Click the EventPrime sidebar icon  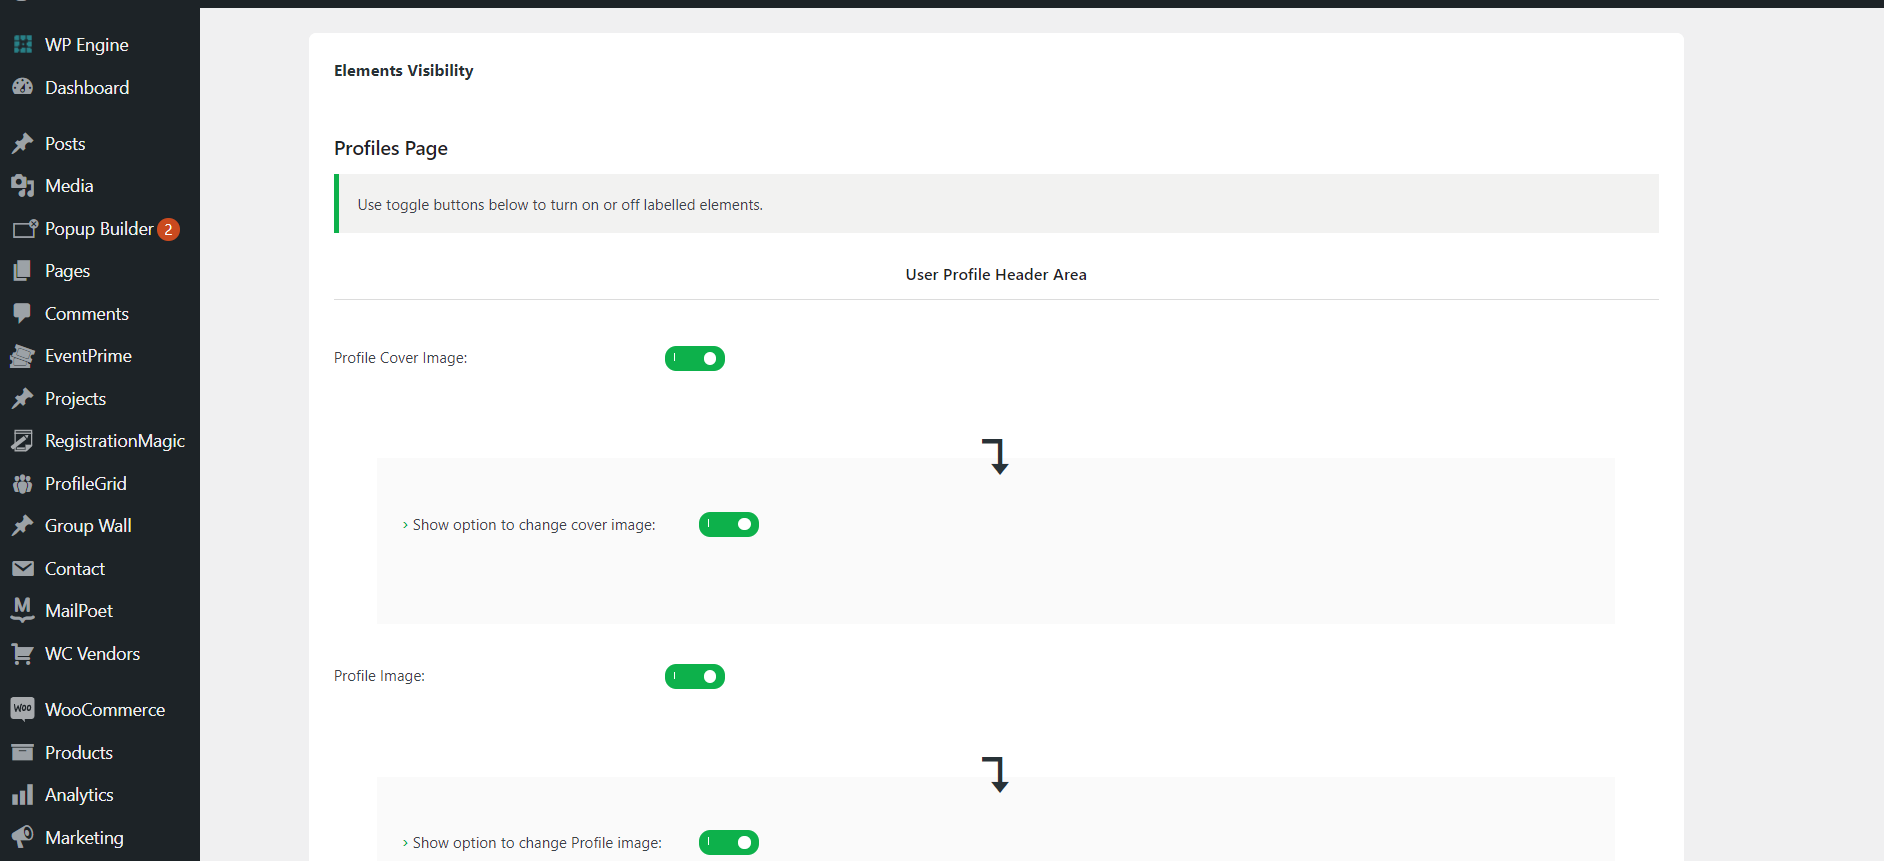coord(22,356)
